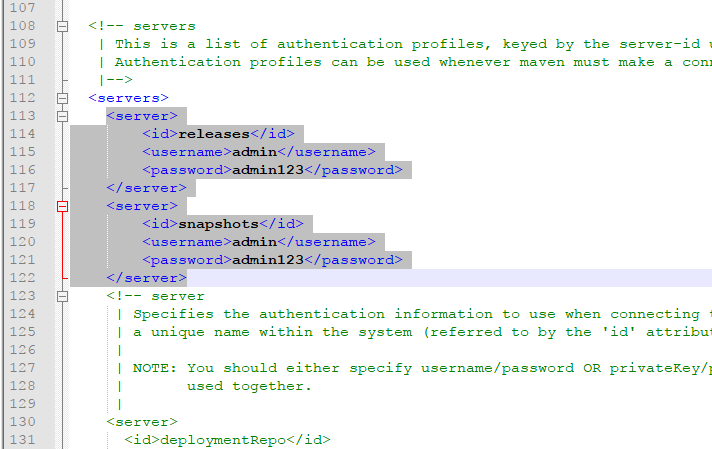Click line number 117 in the margin
Screen dimensions: 712x449
click(22, 188)
